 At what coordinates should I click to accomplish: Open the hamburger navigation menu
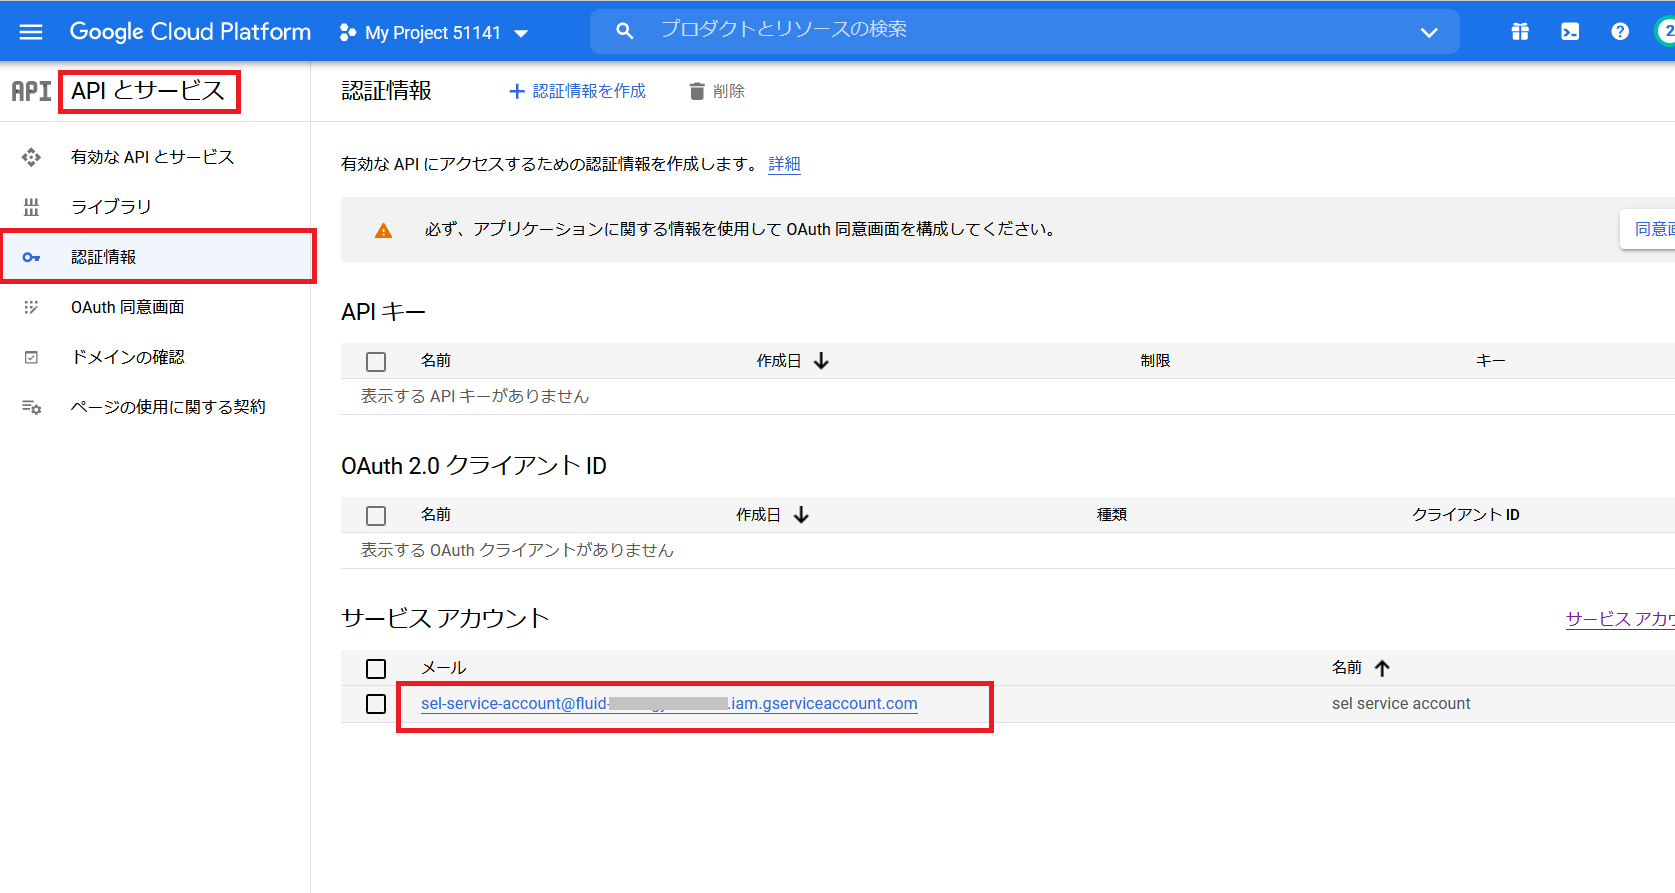(x=31, y=32)
